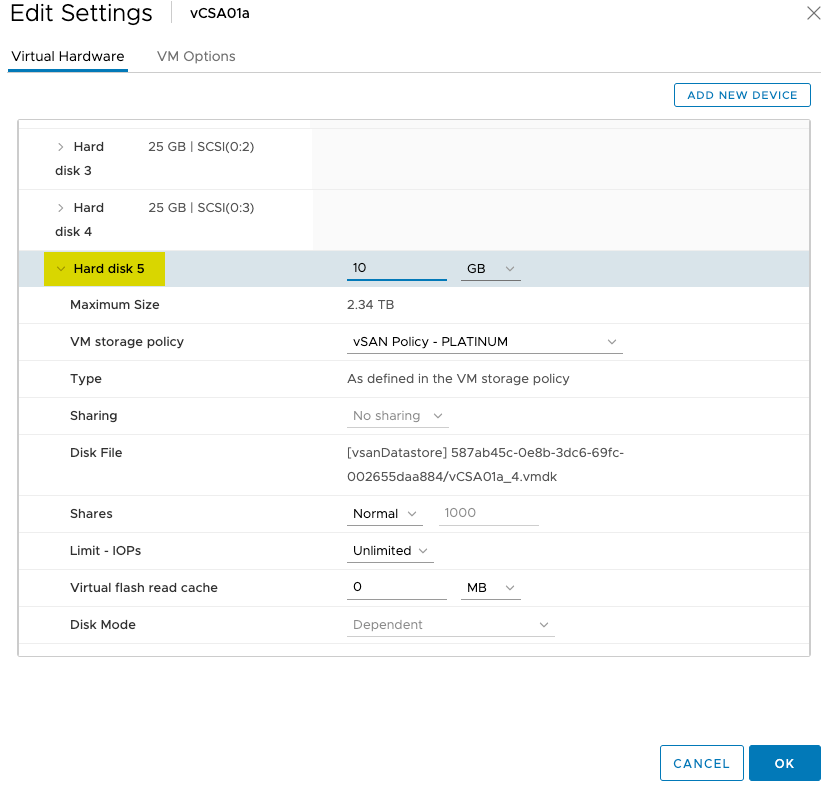Close the Edit Settings dialog with X
The width and height of the screenshot is (838, 797).
click(x=813, y=13)
